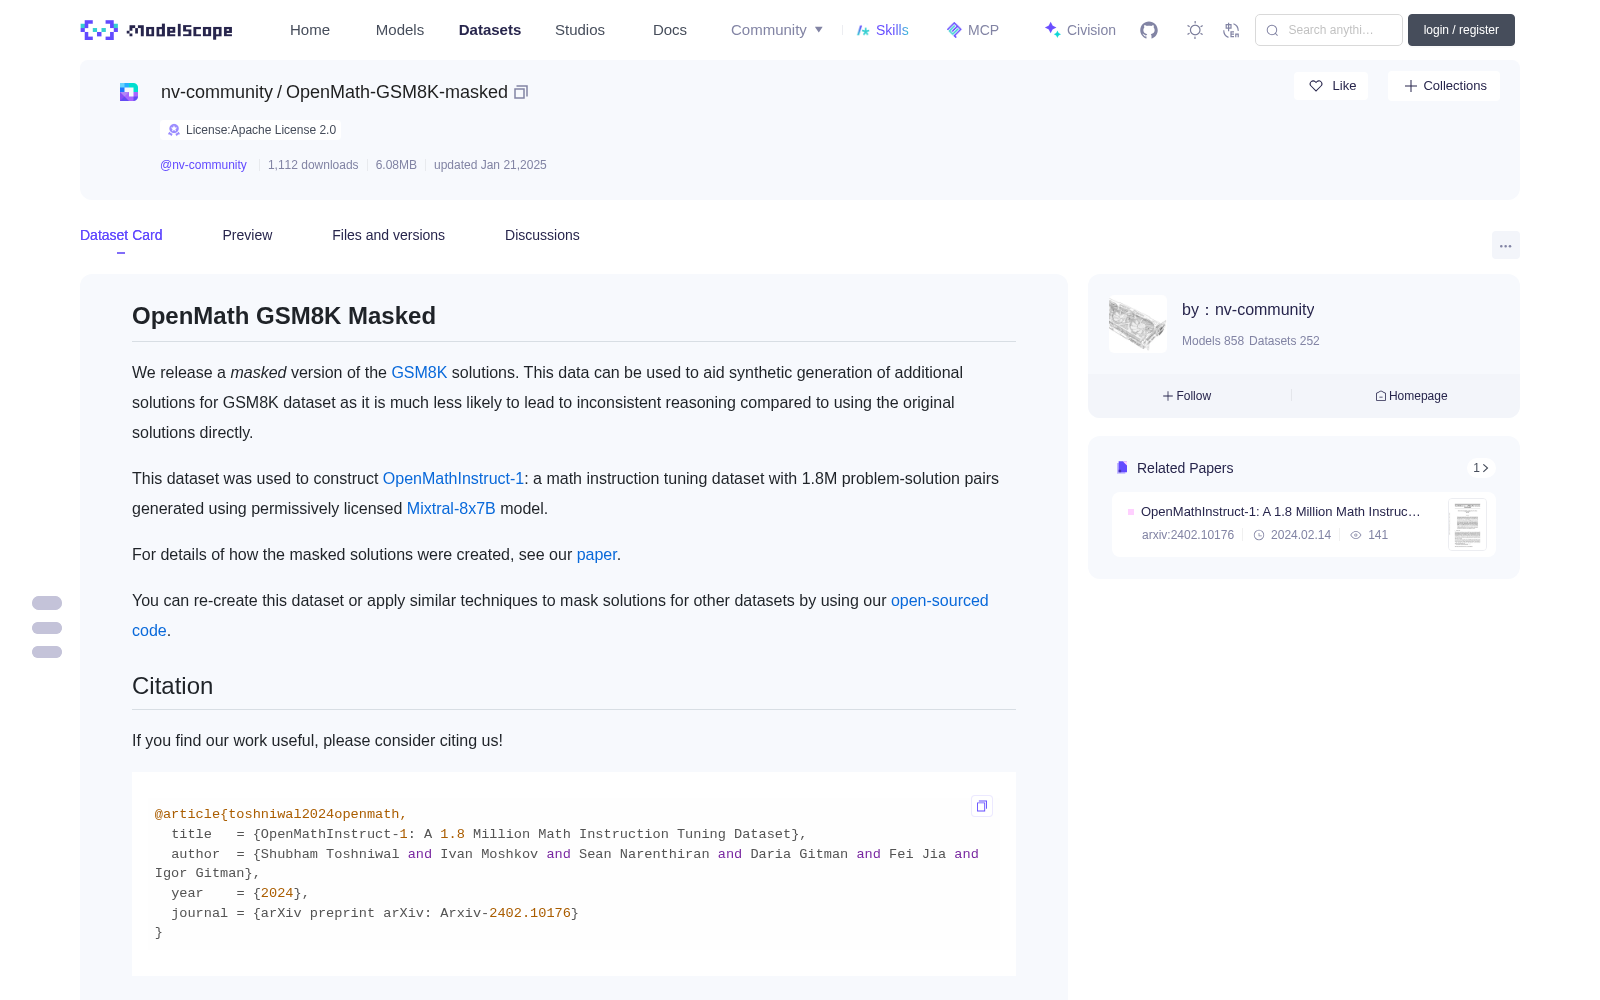
Task: Click the 'updated Jan 21,2025' text
Action: tap(490, 165)
